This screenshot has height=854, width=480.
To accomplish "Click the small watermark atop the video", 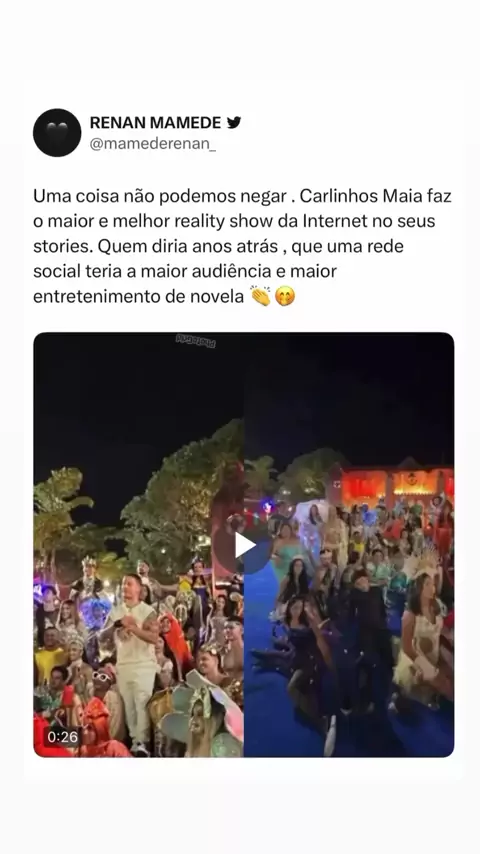I will point(196,341).
